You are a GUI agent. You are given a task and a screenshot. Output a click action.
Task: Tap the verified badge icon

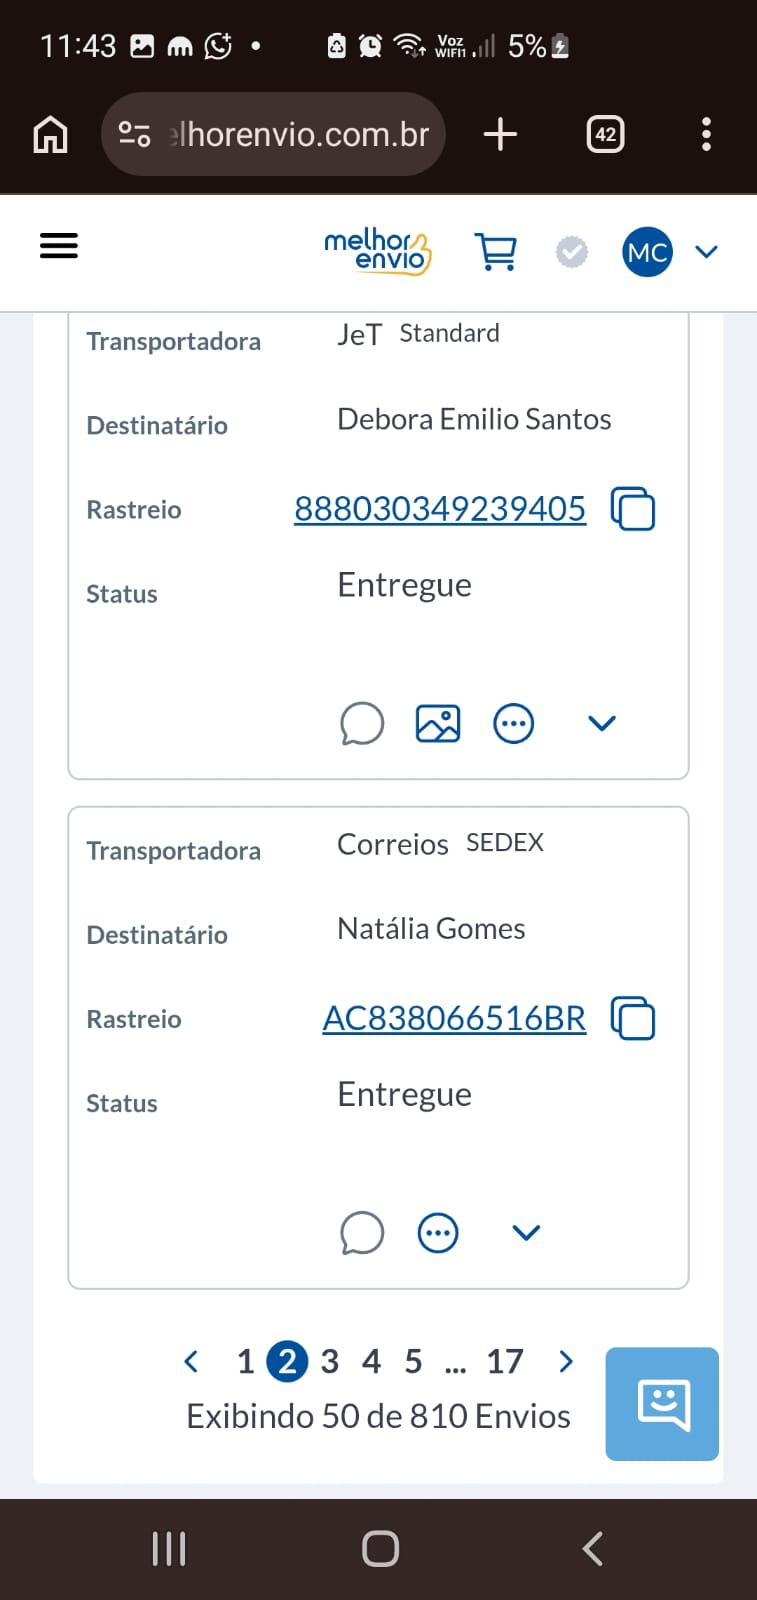point(572,252)
